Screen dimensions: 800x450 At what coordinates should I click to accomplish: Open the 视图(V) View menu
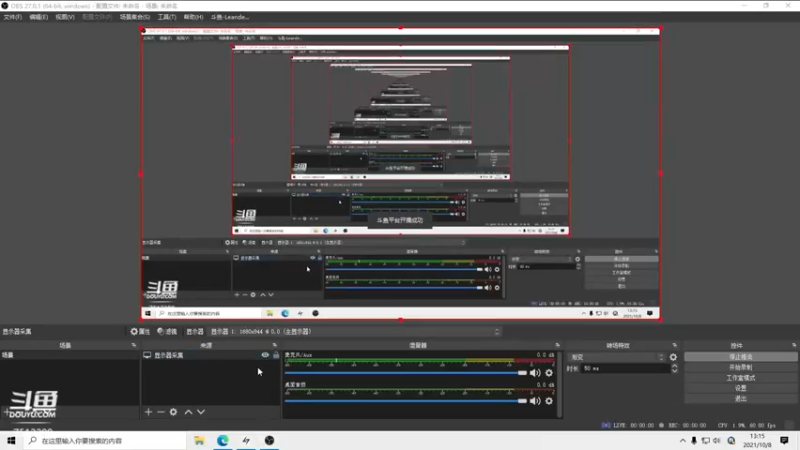(65, 17)
